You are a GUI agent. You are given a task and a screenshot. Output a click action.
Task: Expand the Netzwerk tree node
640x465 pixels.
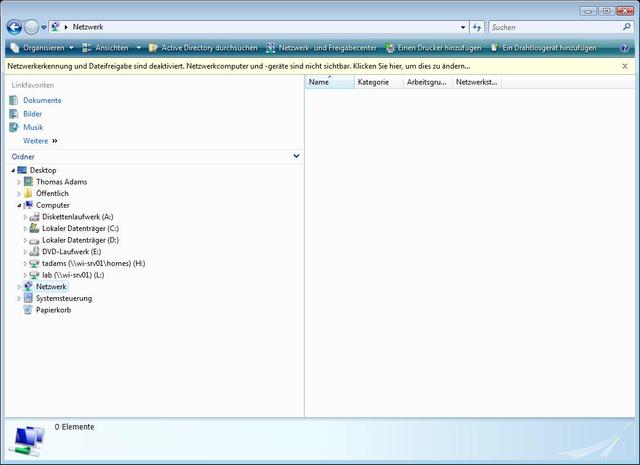[19, 287]
